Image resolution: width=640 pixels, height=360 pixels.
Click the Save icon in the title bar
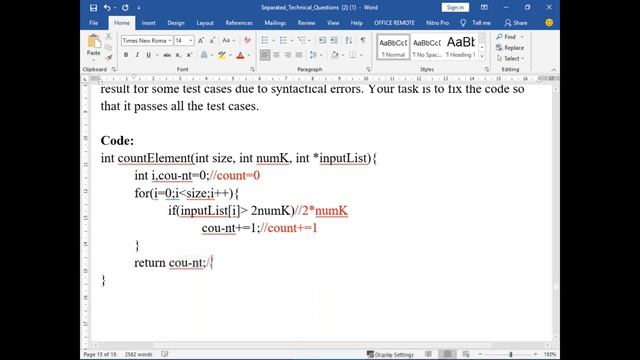pyautogui.click(x=93, y=8)
